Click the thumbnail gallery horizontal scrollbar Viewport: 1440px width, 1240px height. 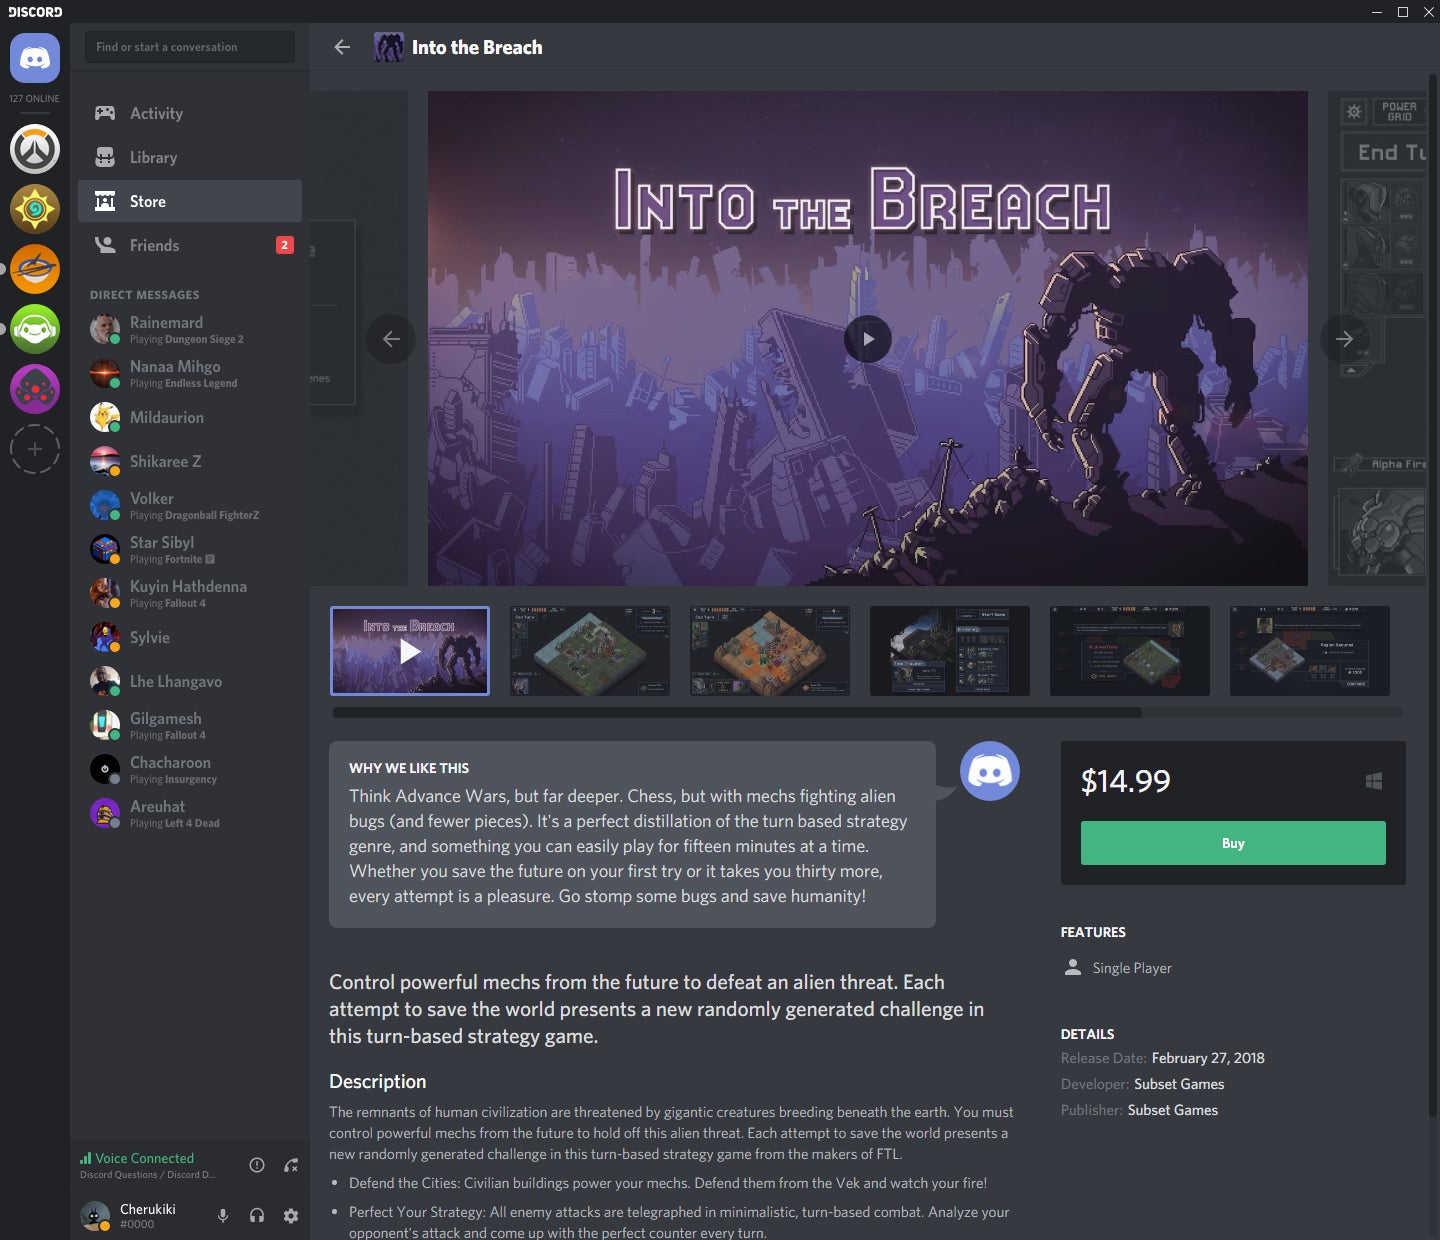[x=737, y=713]
